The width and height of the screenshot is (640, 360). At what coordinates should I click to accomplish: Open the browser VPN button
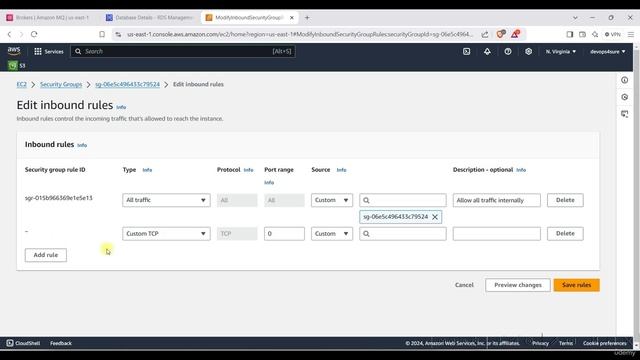point(613,34)
